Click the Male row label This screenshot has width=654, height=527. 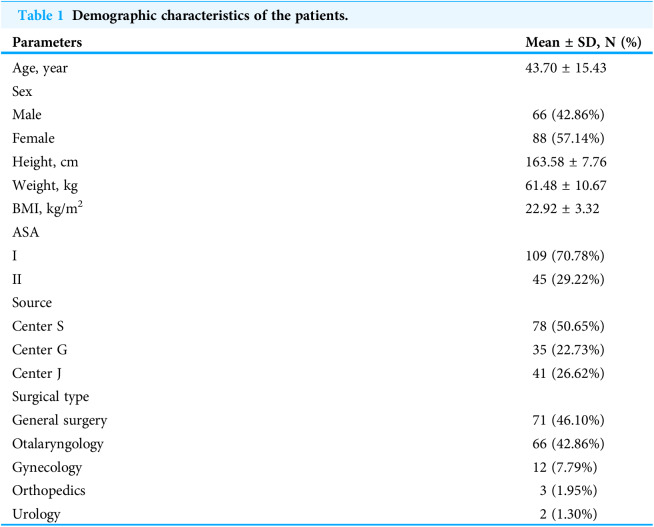(27, 115)
